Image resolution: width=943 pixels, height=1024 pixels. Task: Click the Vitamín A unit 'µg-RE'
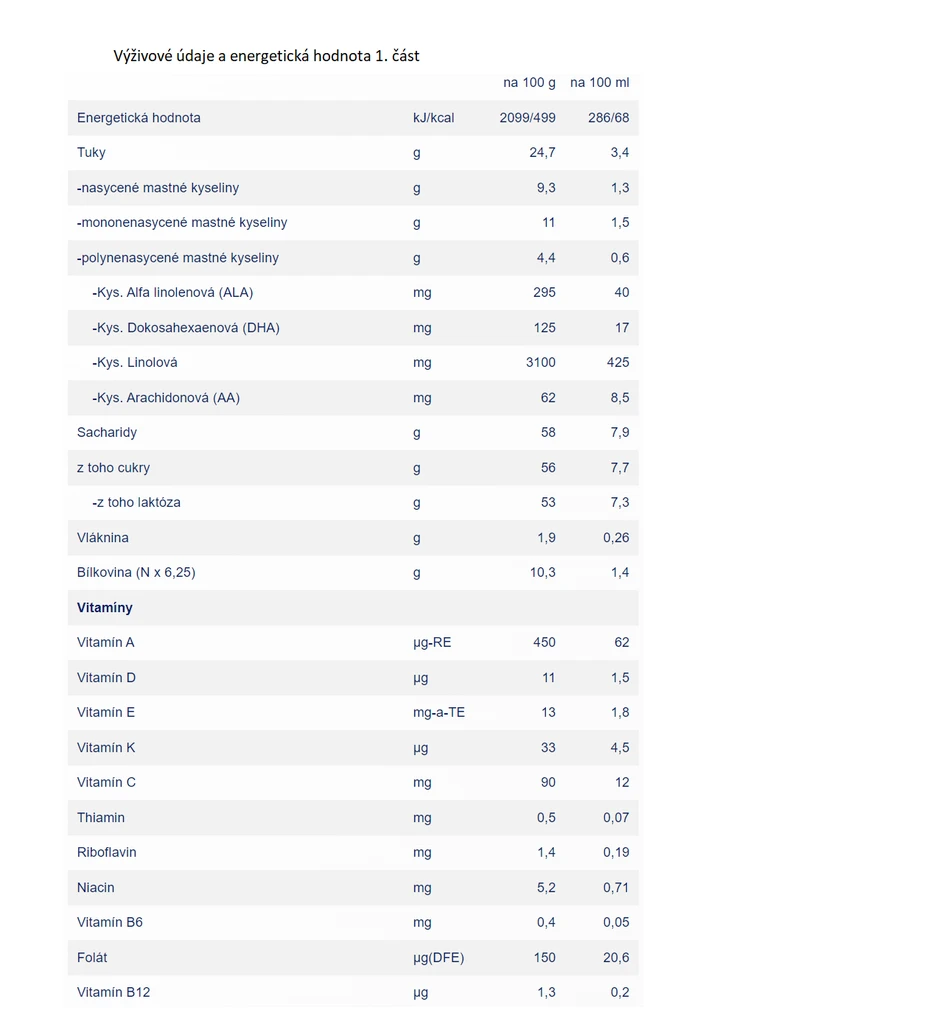coord(432,643)
